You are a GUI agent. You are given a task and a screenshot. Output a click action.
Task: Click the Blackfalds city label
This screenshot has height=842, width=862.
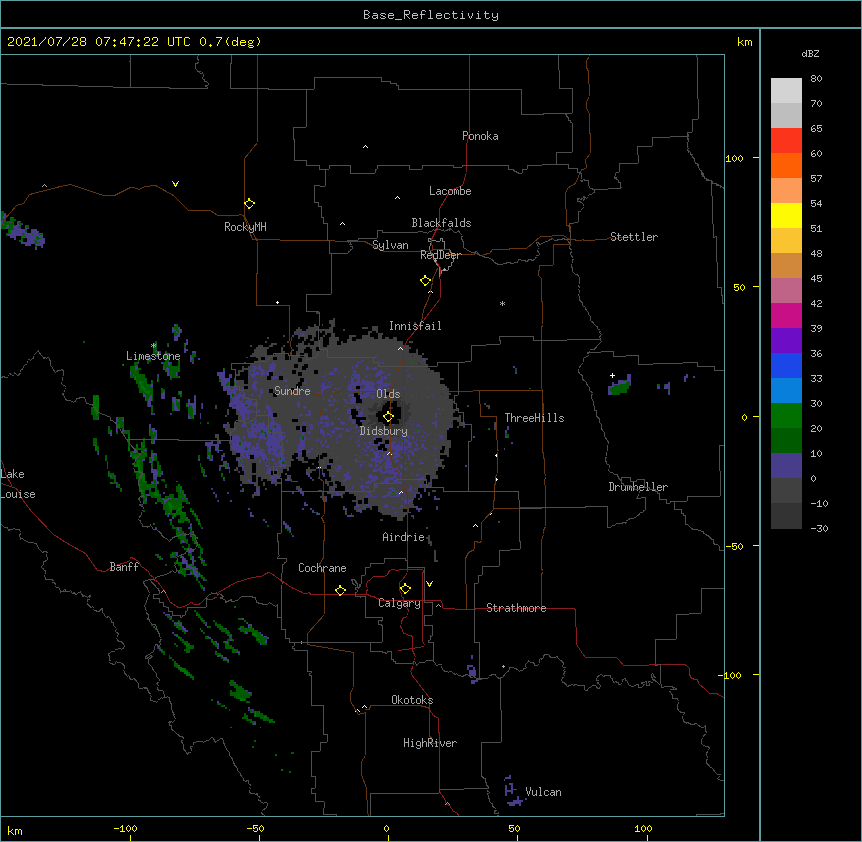coord(441,223)
